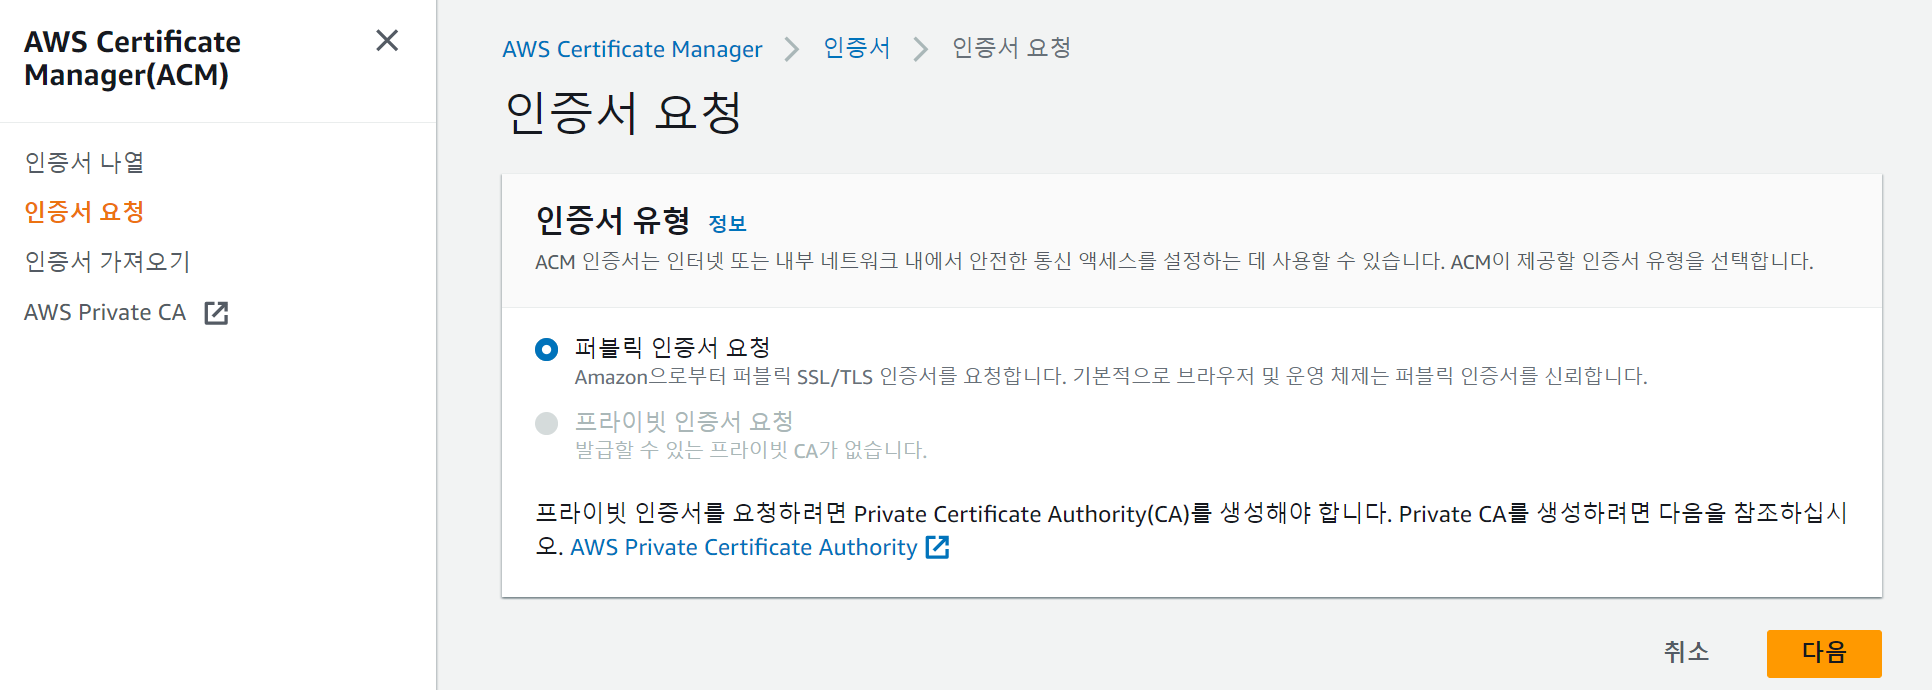Select 인증서 요청 in the sidebar

coord(85,212)
